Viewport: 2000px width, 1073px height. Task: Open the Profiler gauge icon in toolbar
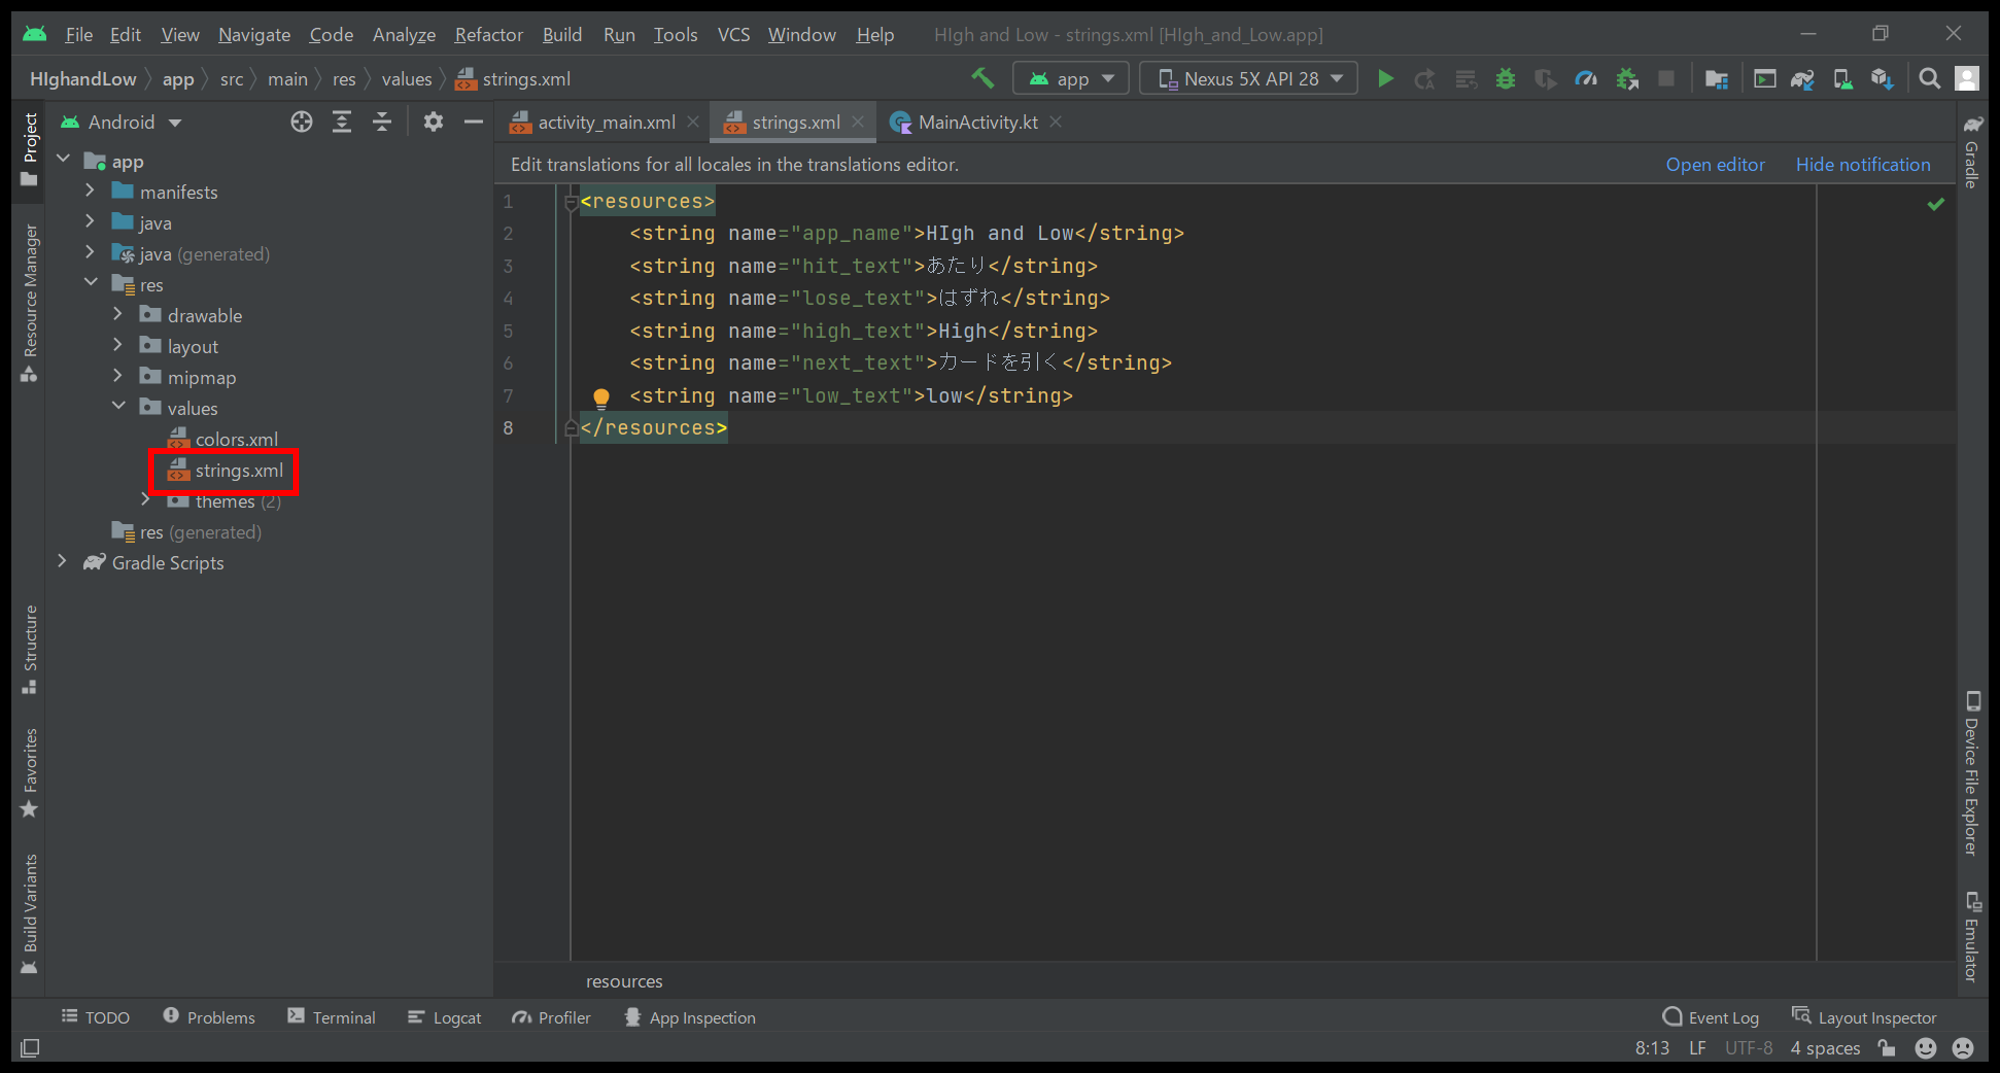(1586, 79)
